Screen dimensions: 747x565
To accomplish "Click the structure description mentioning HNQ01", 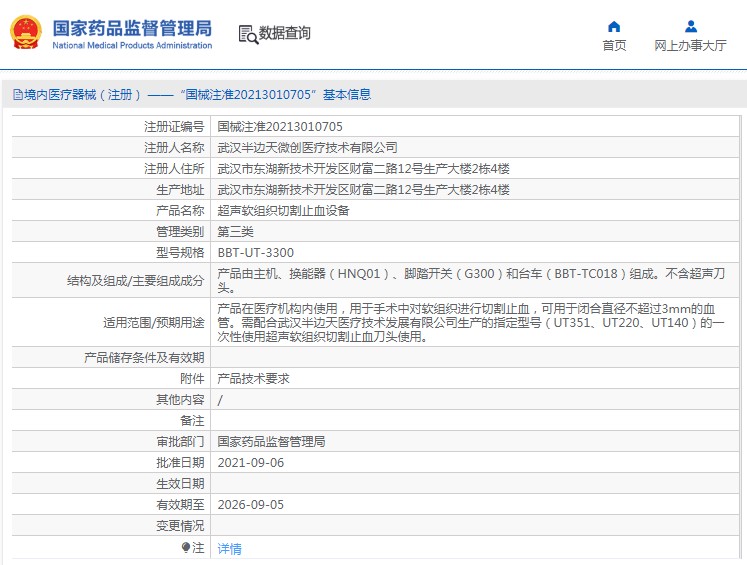I will click(x=471, y=281).
